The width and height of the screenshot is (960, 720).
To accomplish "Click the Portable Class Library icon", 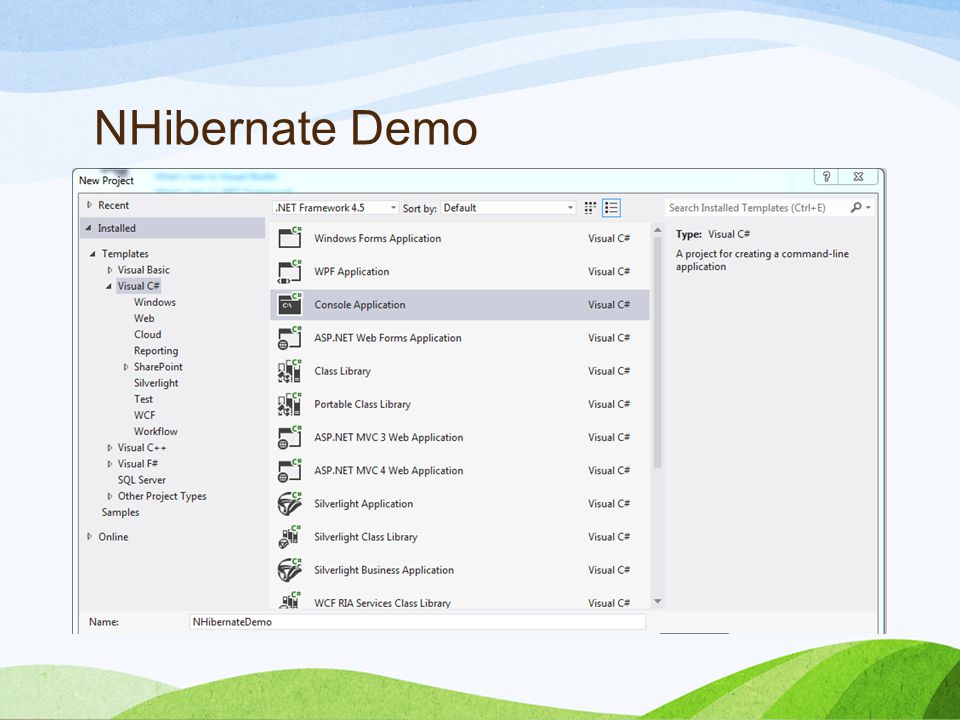I will (x=290, y=403).
